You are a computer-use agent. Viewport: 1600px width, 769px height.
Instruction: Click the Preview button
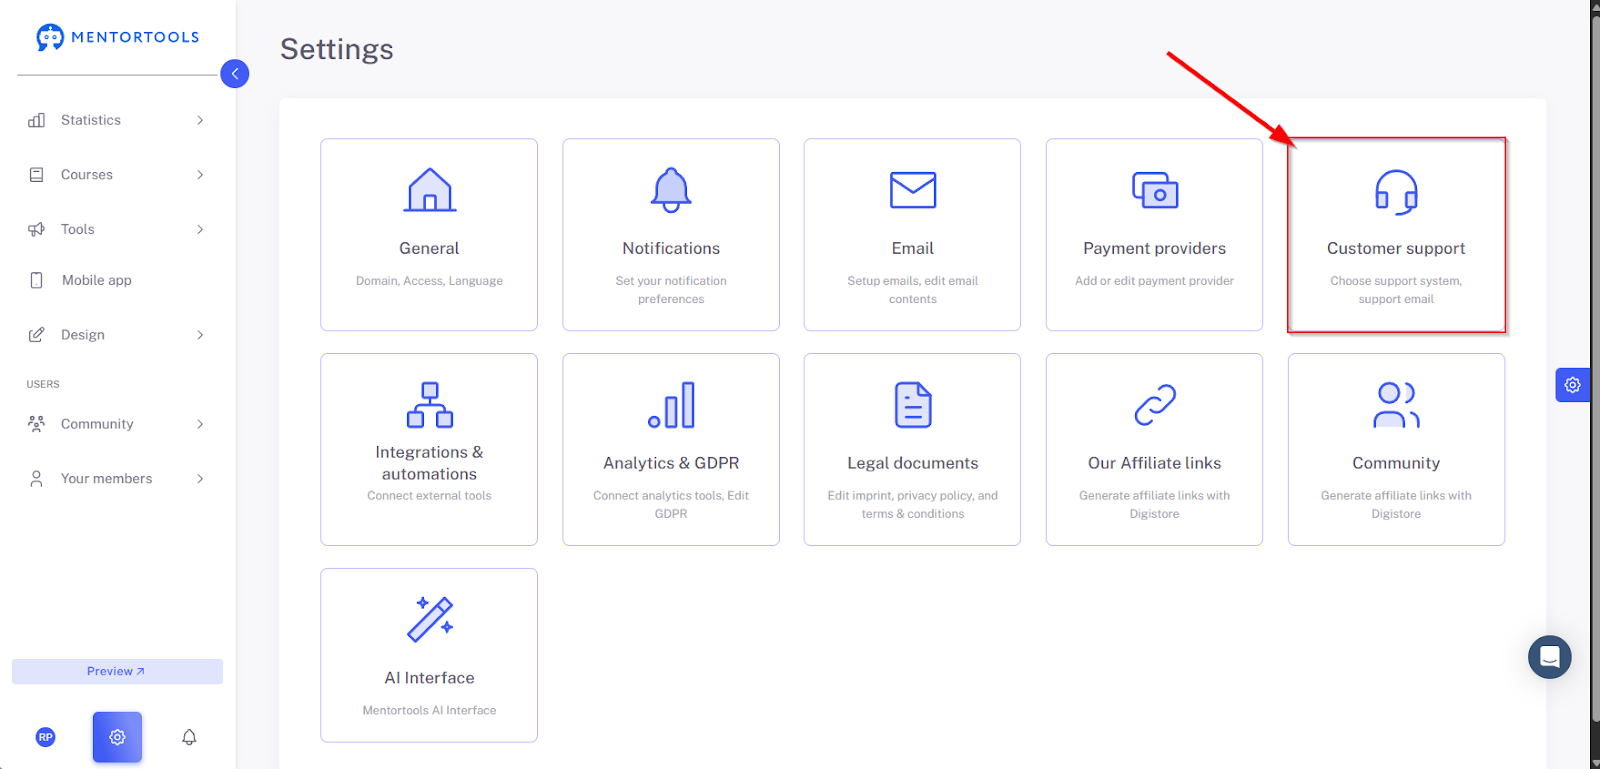tap(117, 671)
